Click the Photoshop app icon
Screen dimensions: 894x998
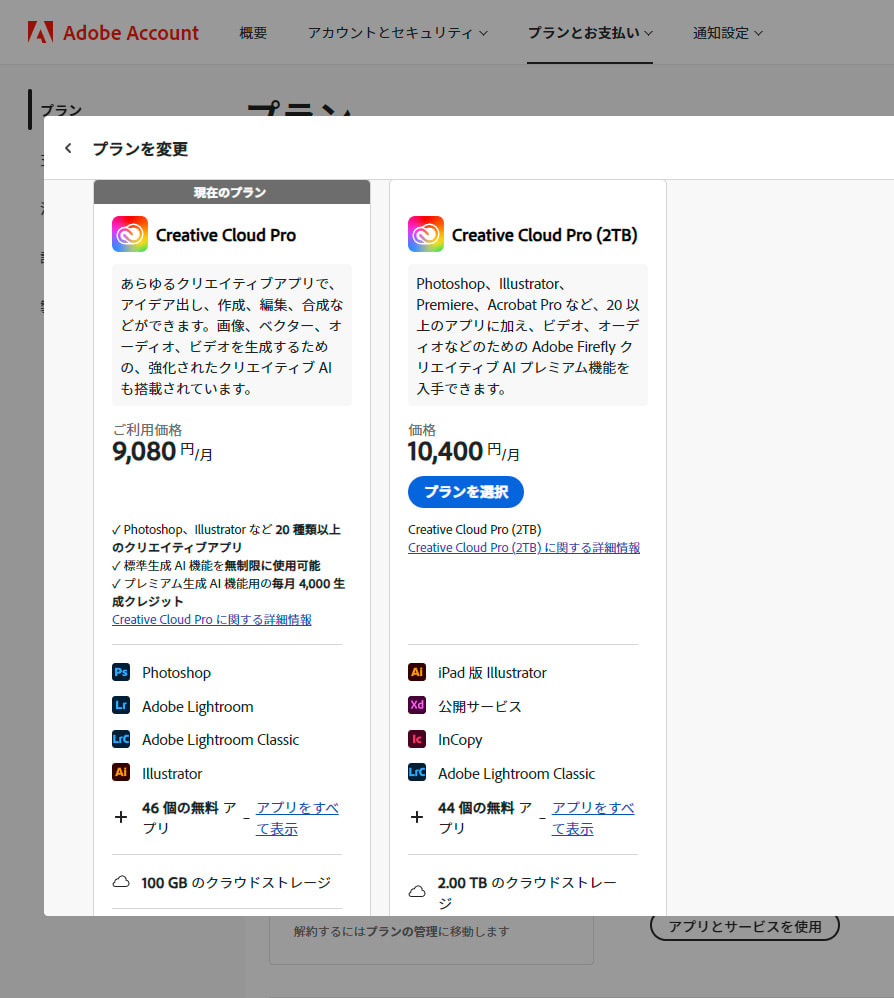121,672
